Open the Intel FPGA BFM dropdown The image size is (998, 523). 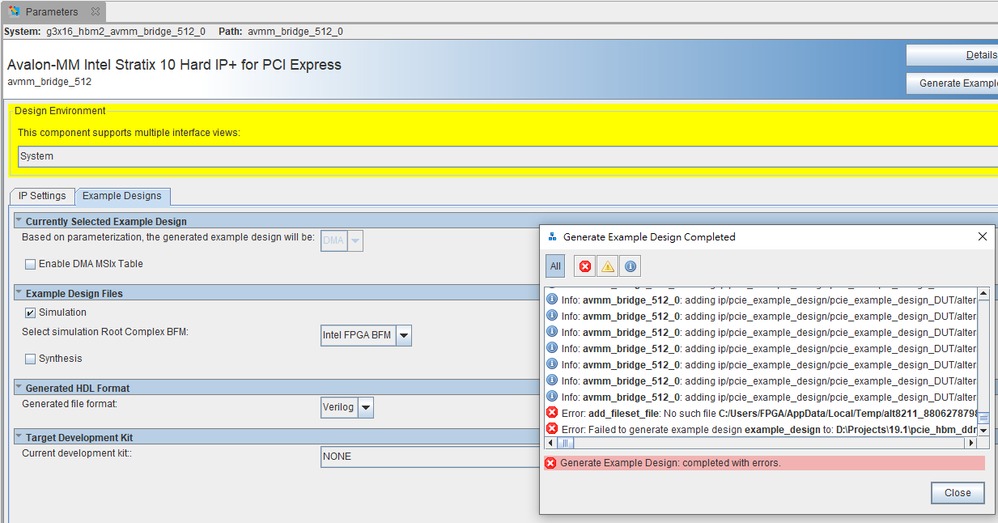[x=404, y=335]
